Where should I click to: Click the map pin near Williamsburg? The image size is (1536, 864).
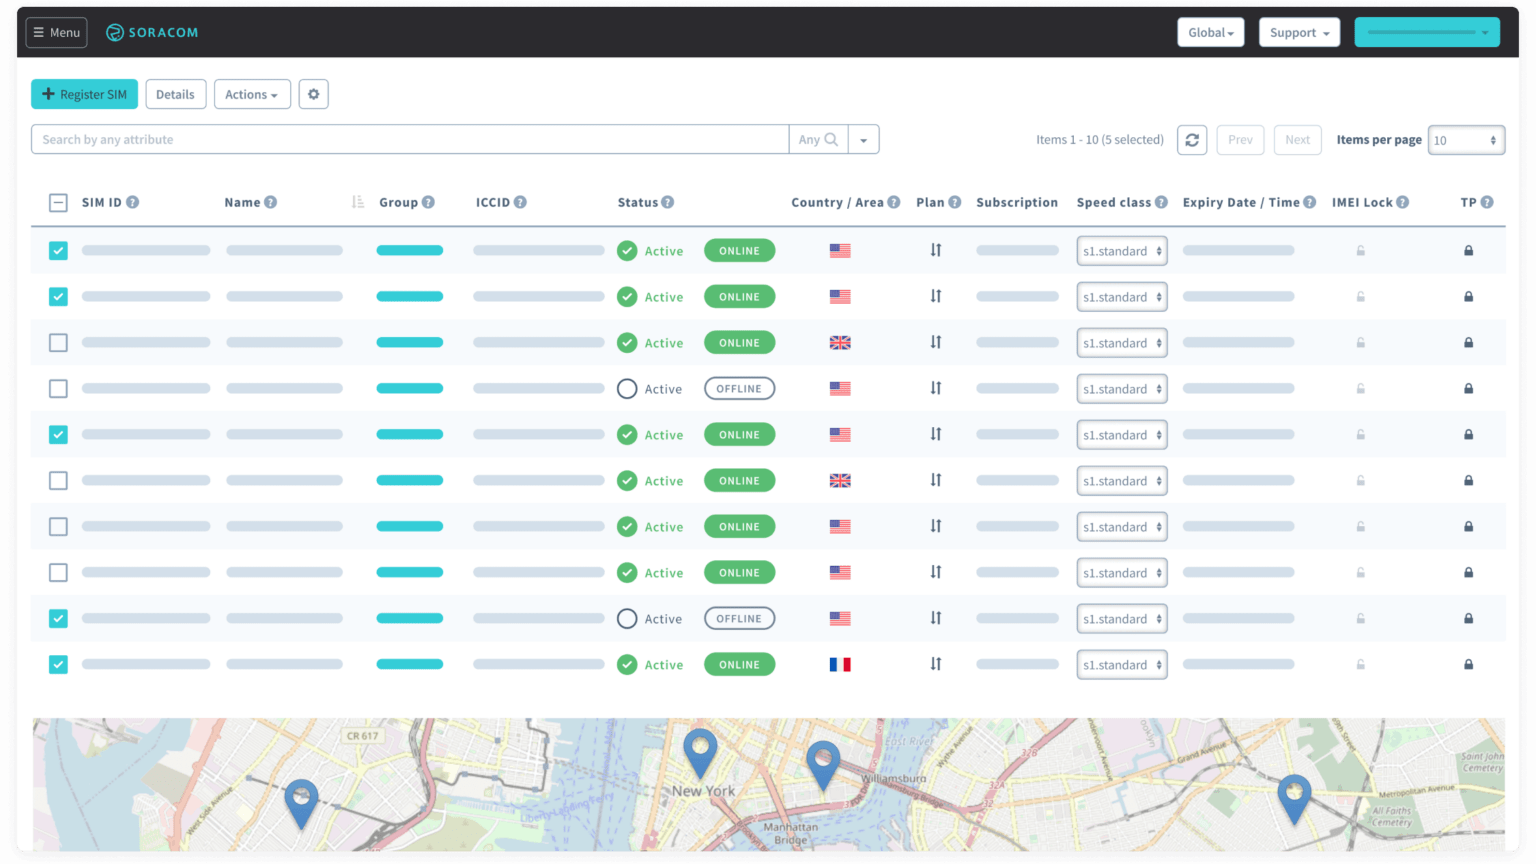(823, 765)
